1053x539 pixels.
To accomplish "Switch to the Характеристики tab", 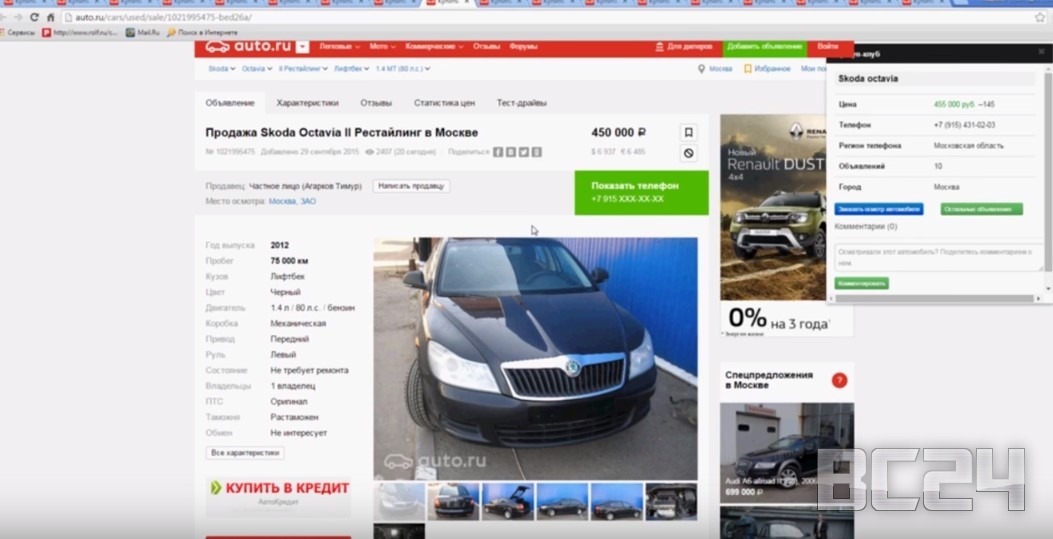I will tap(307, 103).
